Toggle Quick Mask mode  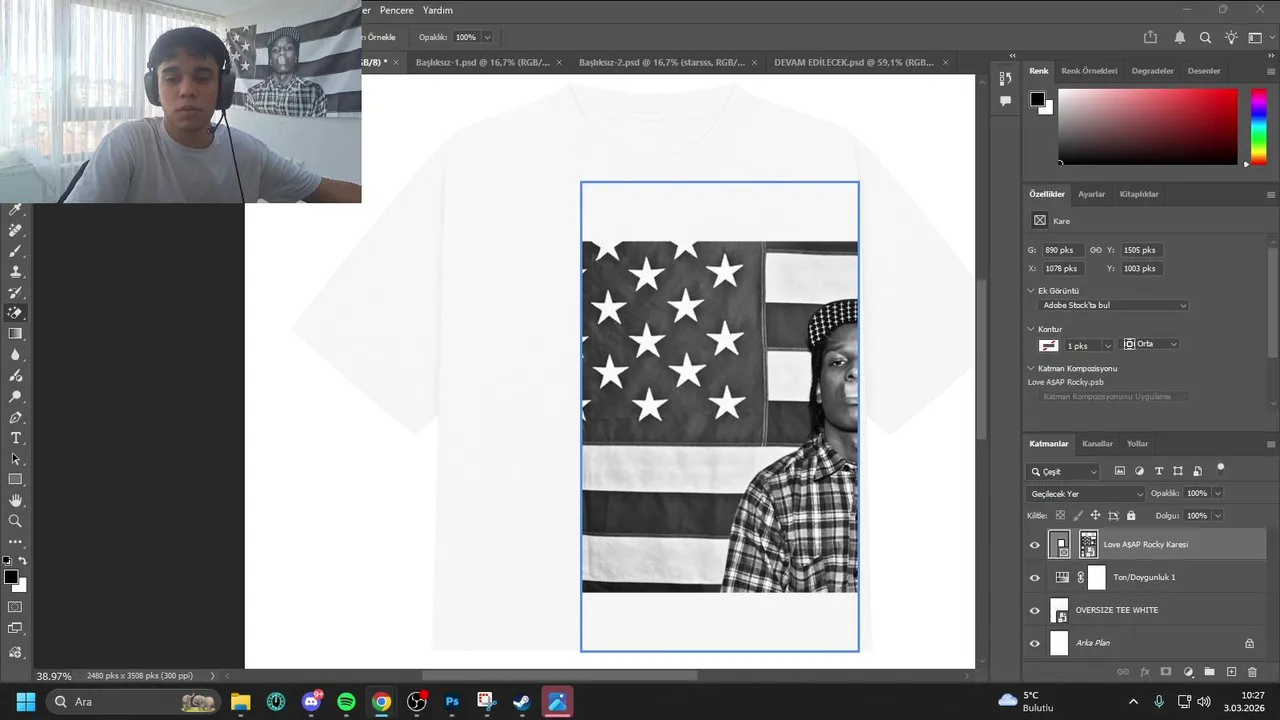(15, 606)
